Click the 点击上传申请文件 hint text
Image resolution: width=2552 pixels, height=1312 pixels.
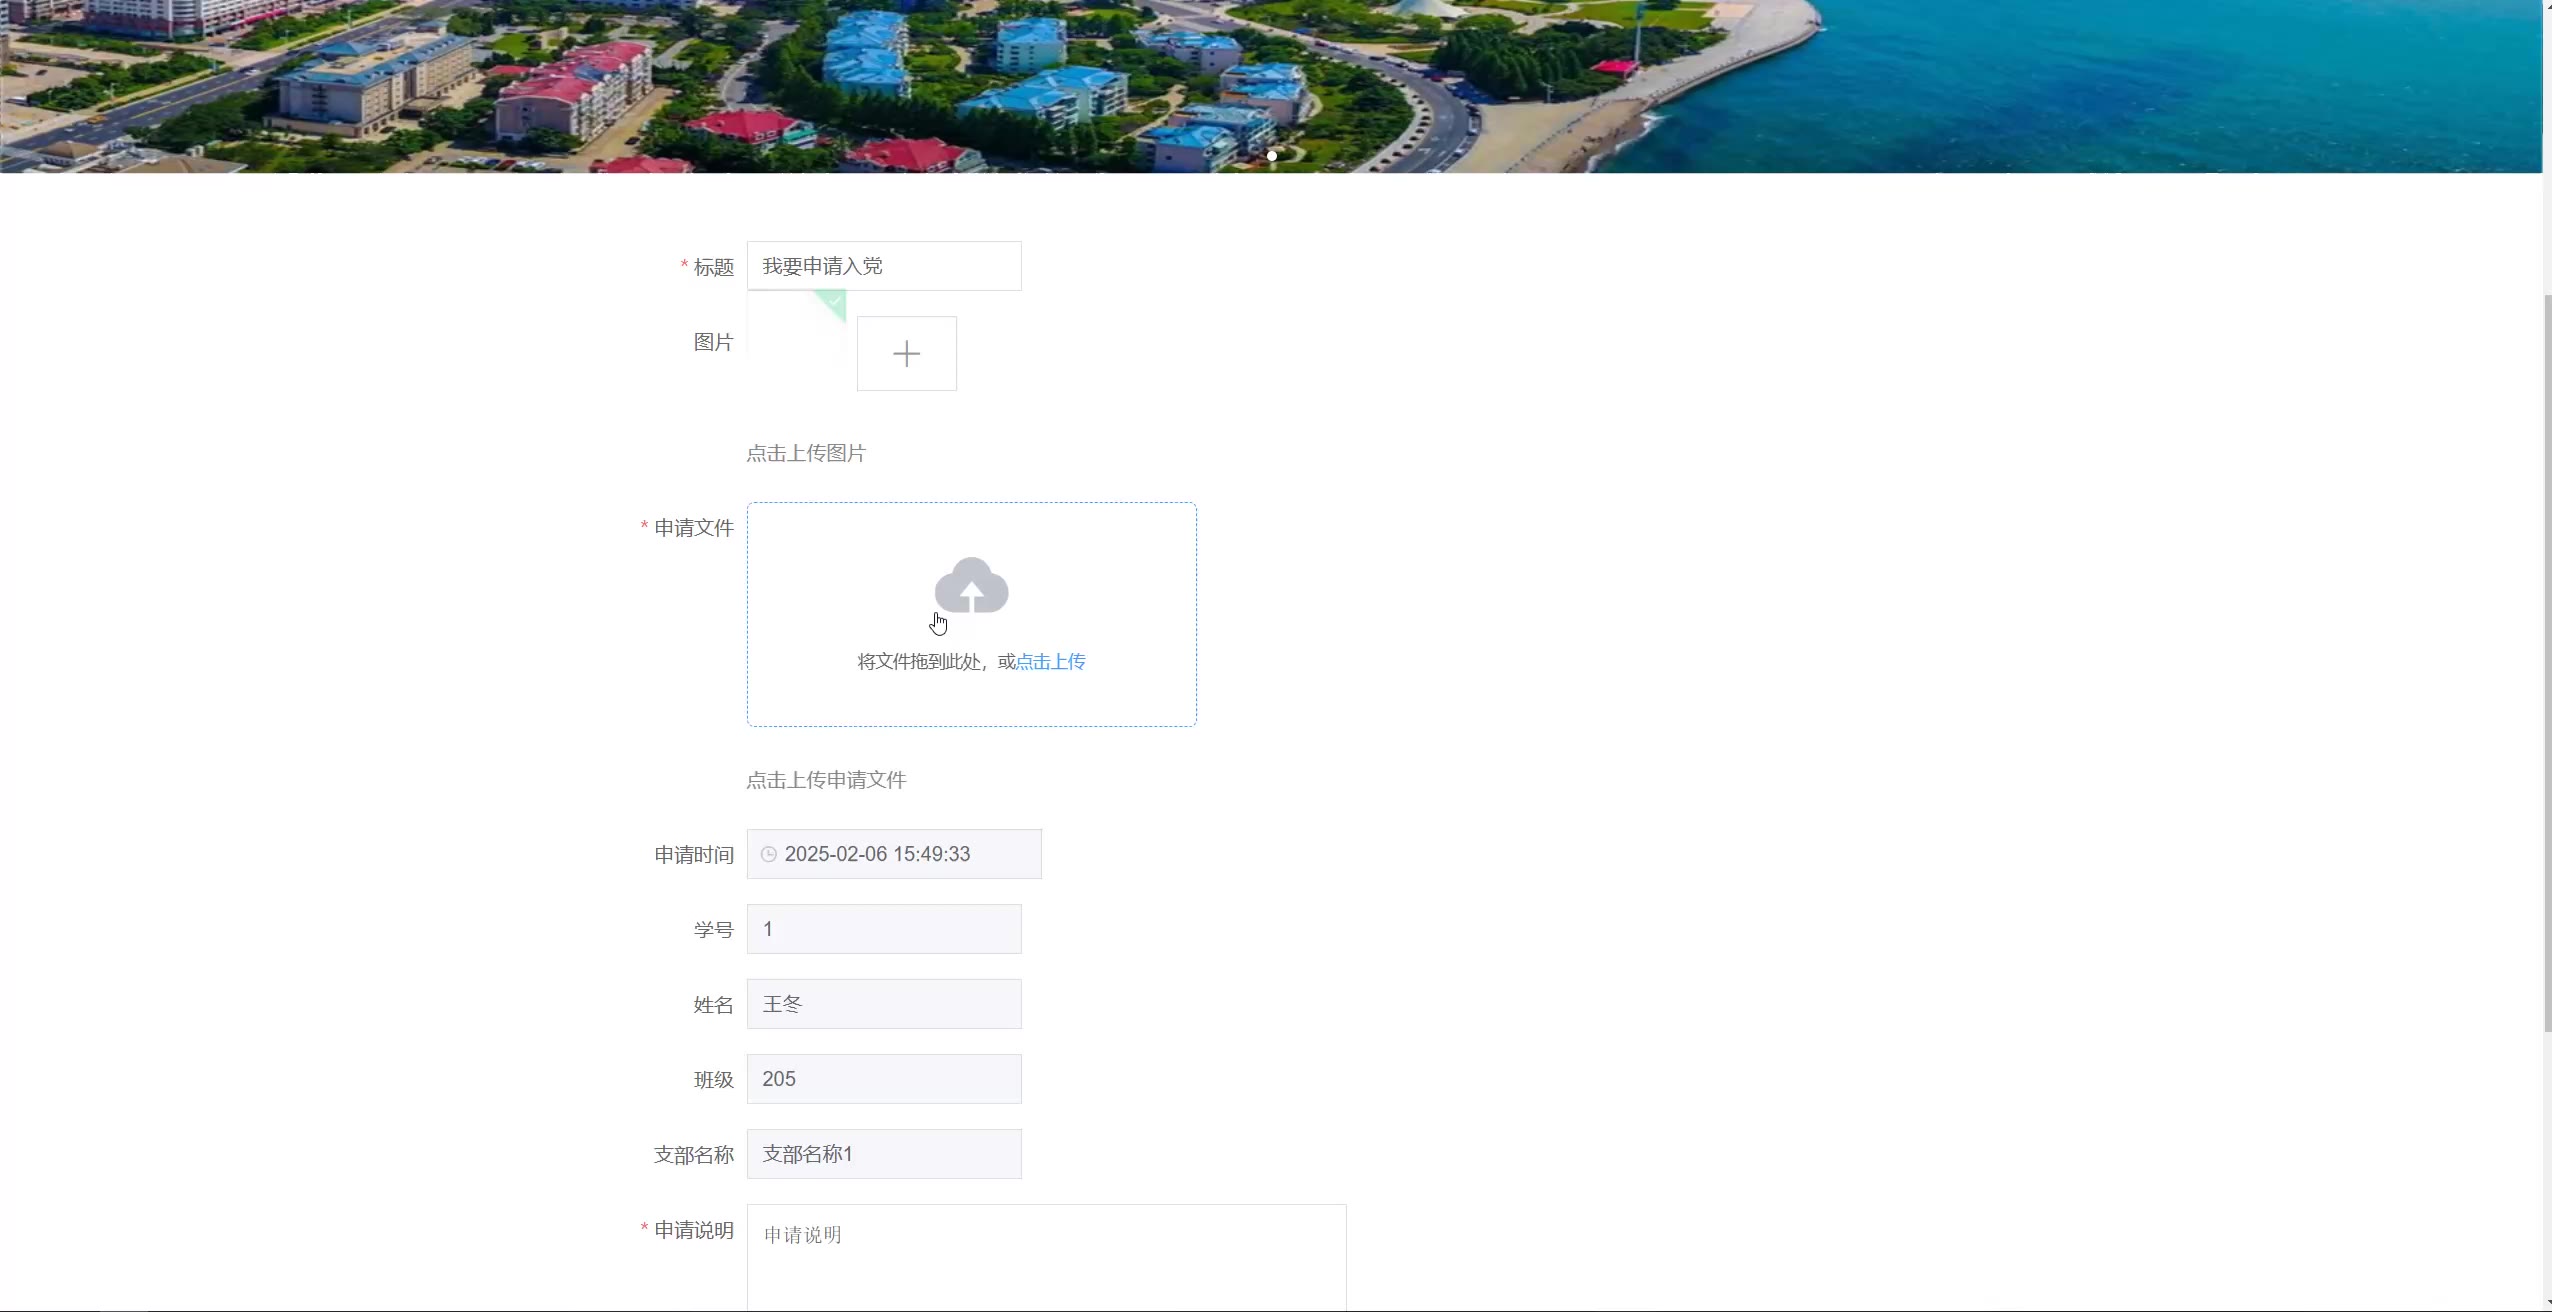pyautogui.click(x=826, y=780)
